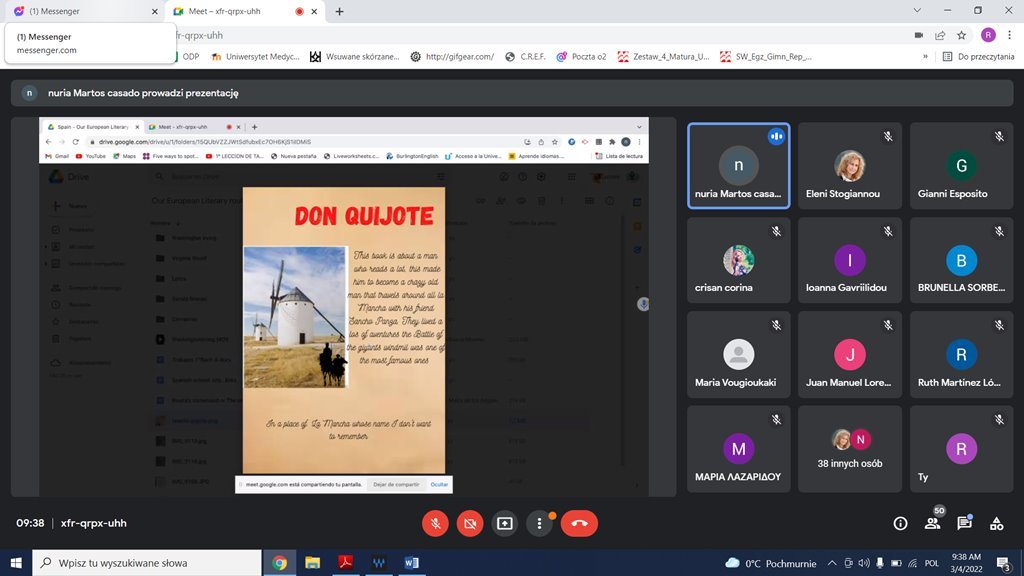
Task: Open the clock and calendar 9:38 AM
Action: 967,563
